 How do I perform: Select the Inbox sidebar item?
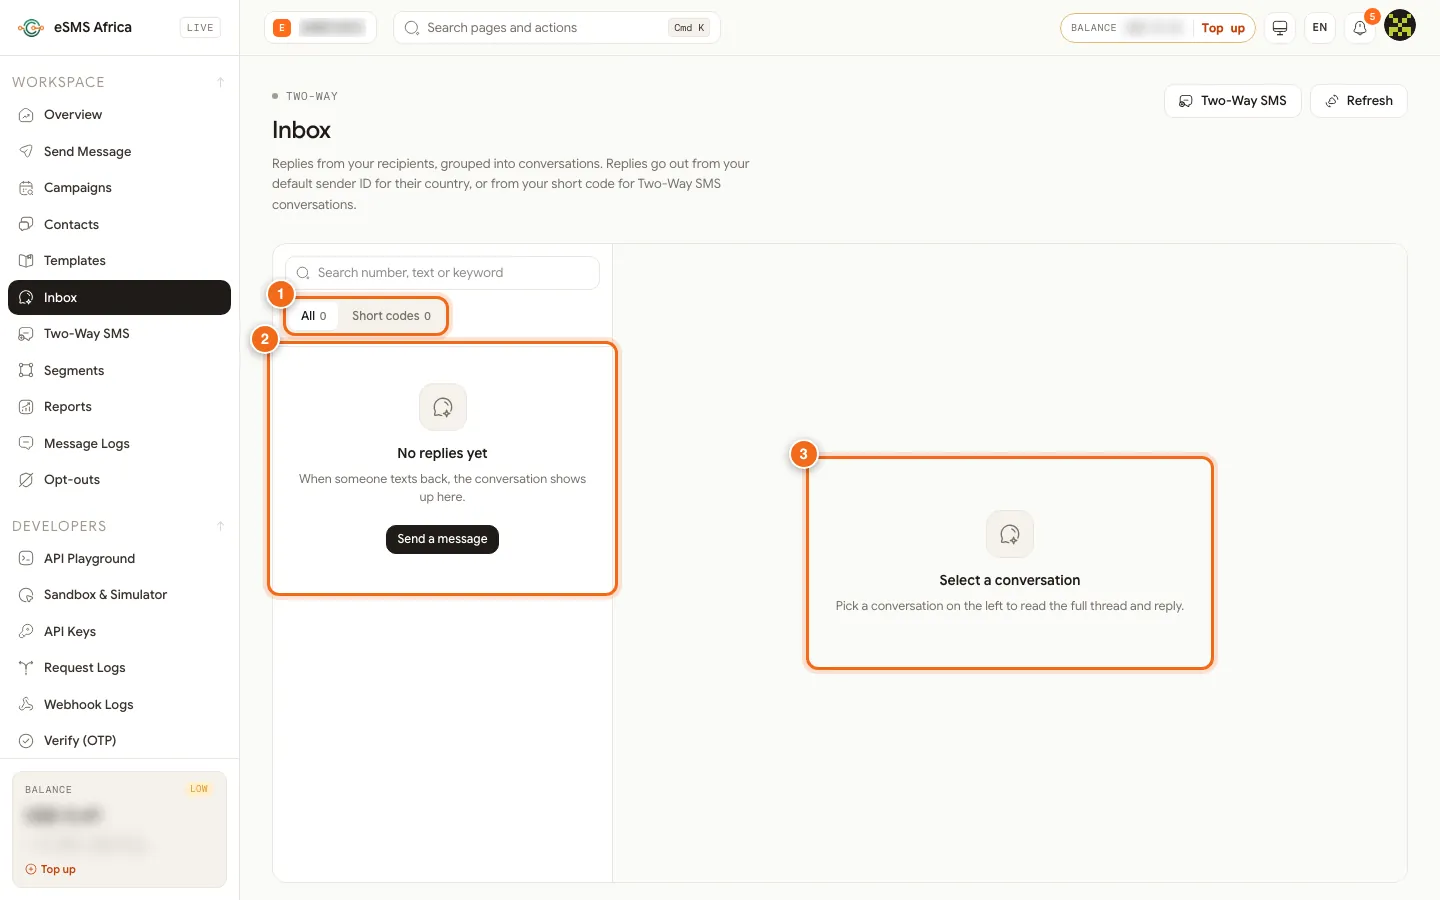119,298
